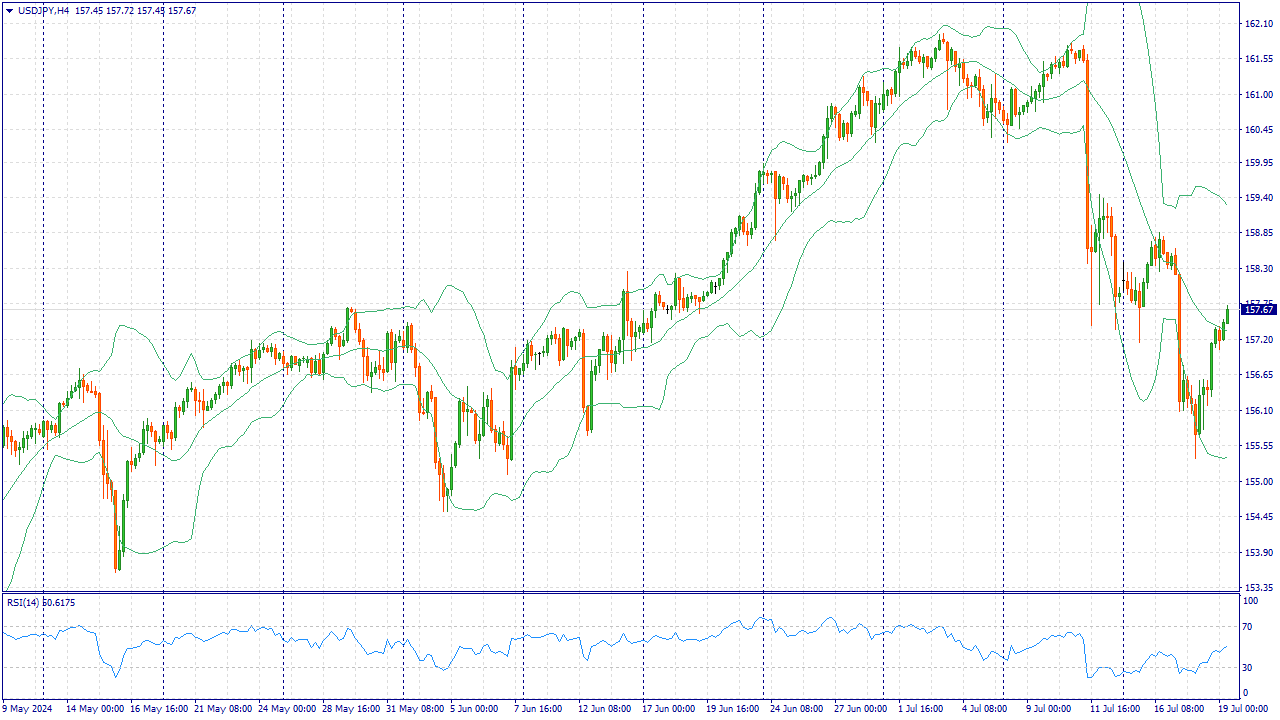The height and width of the screenshot is (720, 1280).
Task: Click the 155.00 level on price axis
Action: pos(1257,482)
